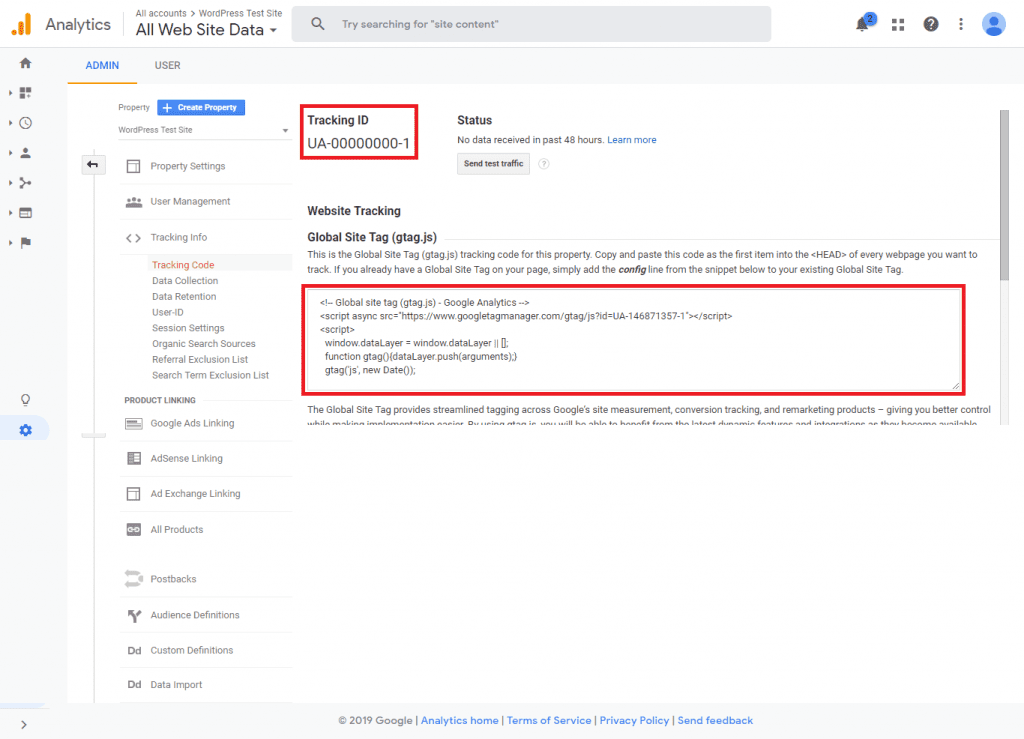
Task: Open the Google apps grid icon
Action: [x=897, y=23]
